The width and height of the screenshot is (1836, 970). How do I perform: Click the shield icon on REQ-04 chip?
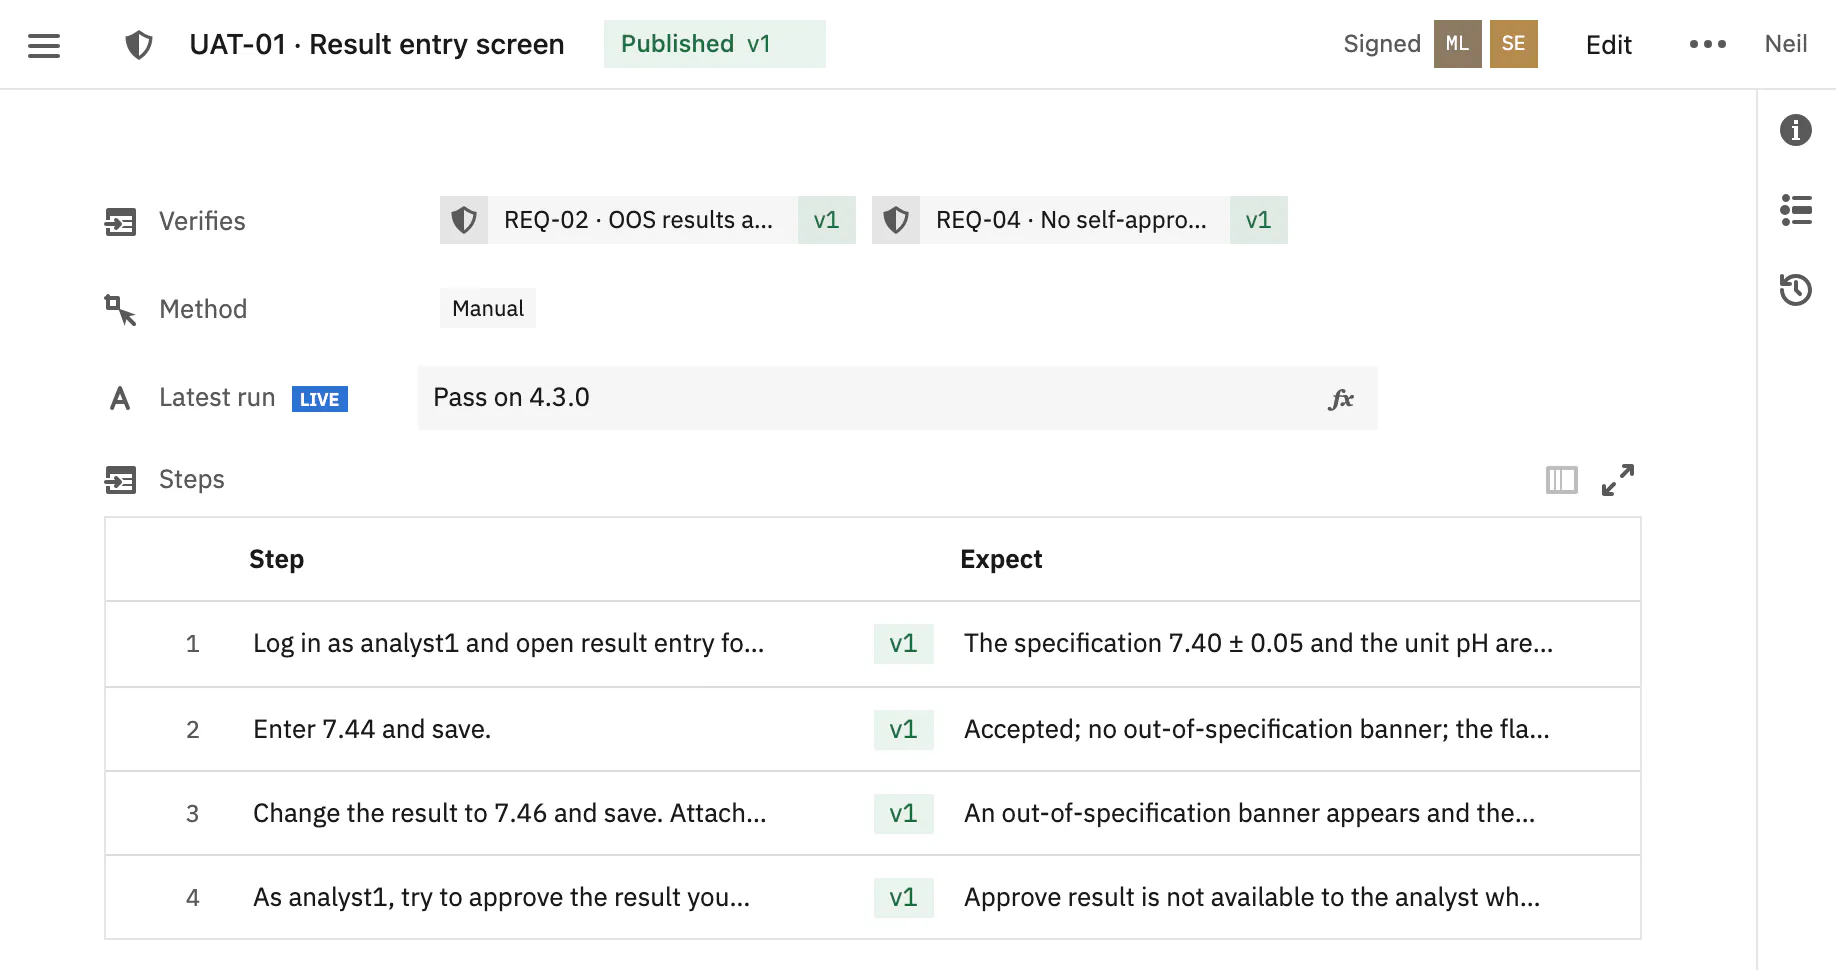[x=896, y=220]
